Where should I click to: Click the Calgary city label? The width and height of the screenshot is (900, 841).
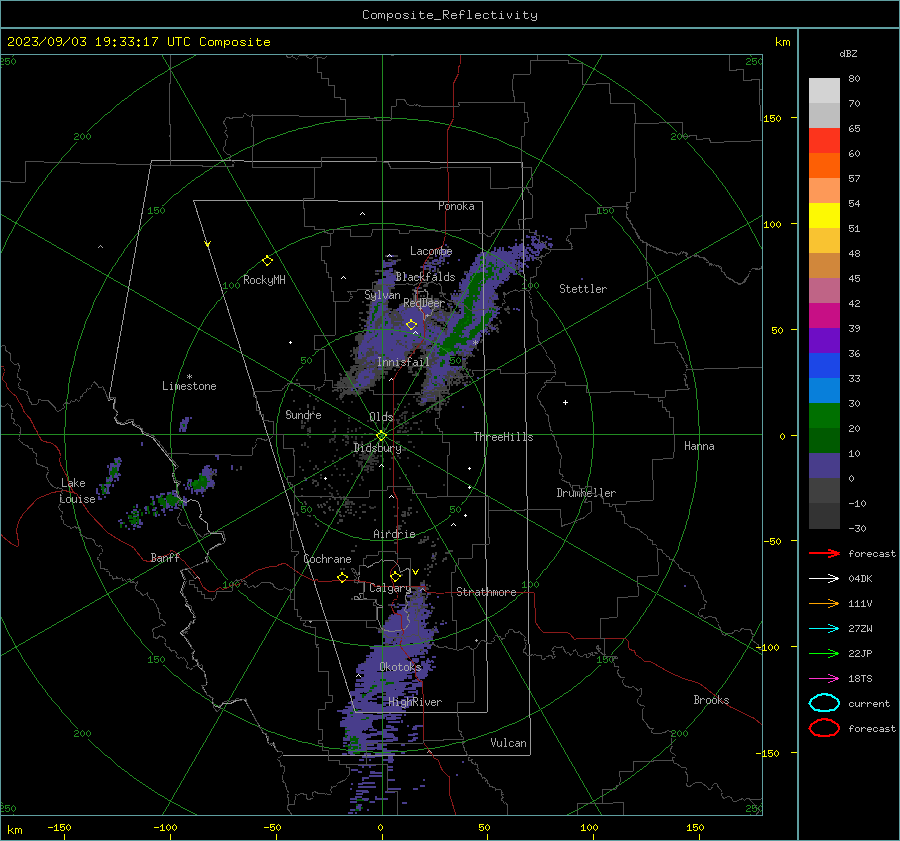point(390,588)
